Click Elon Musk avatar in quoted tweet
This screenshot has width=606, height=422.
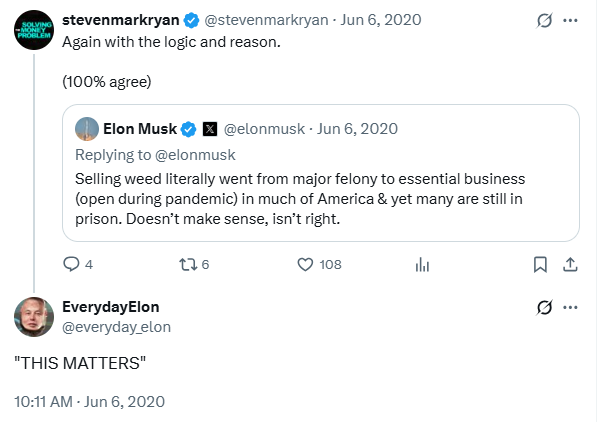[87, 128]
